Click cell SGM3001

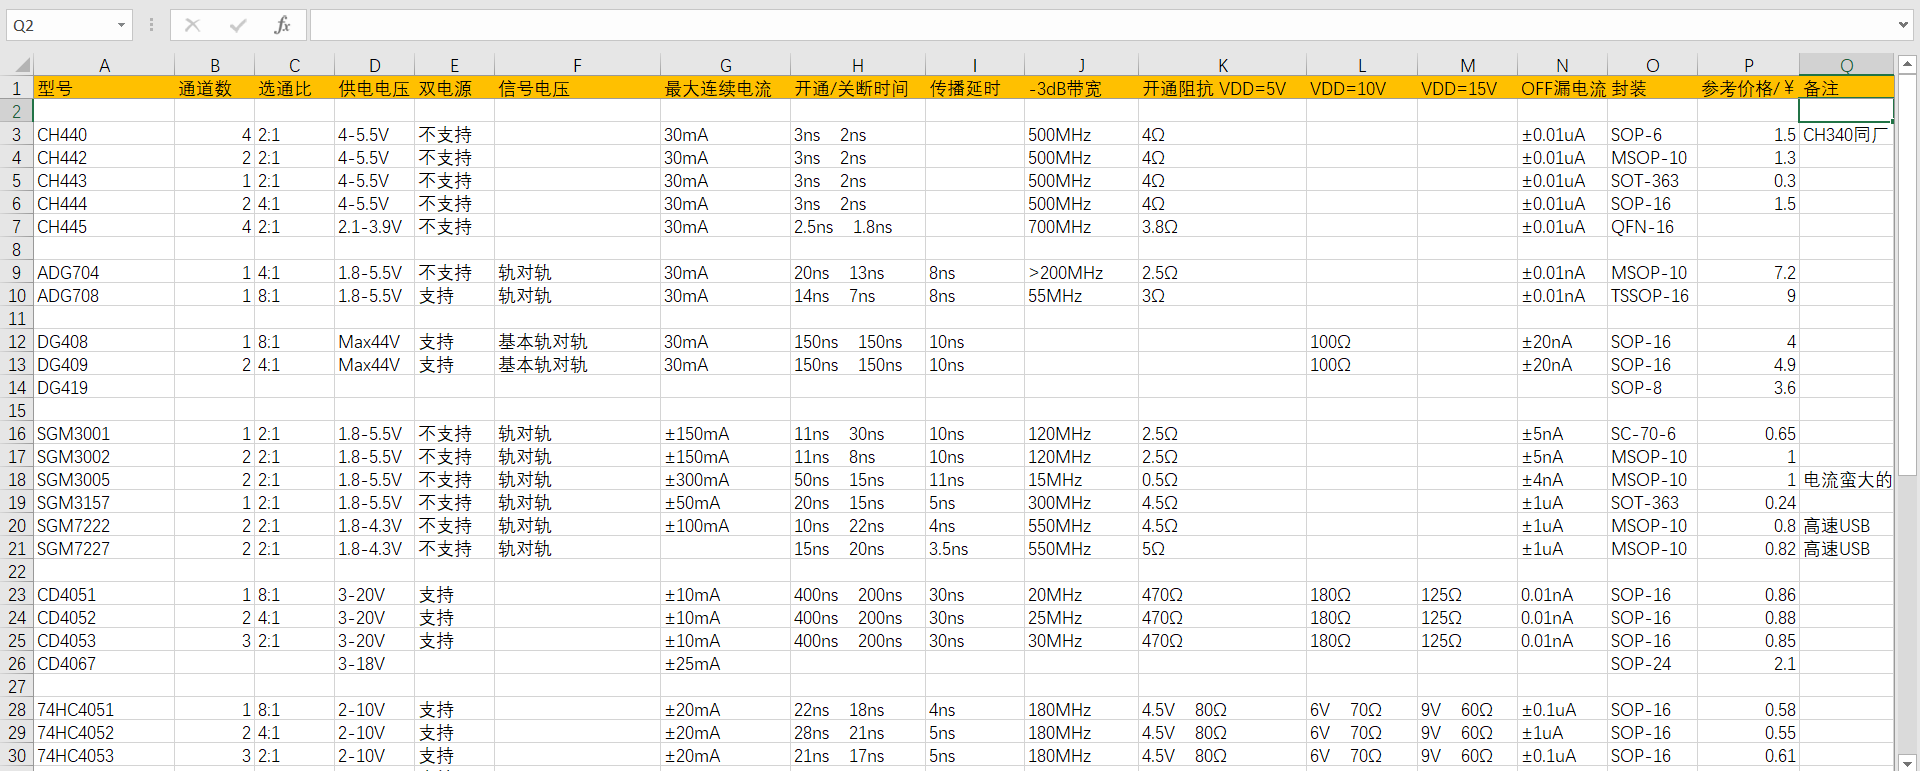click(104, 433)
